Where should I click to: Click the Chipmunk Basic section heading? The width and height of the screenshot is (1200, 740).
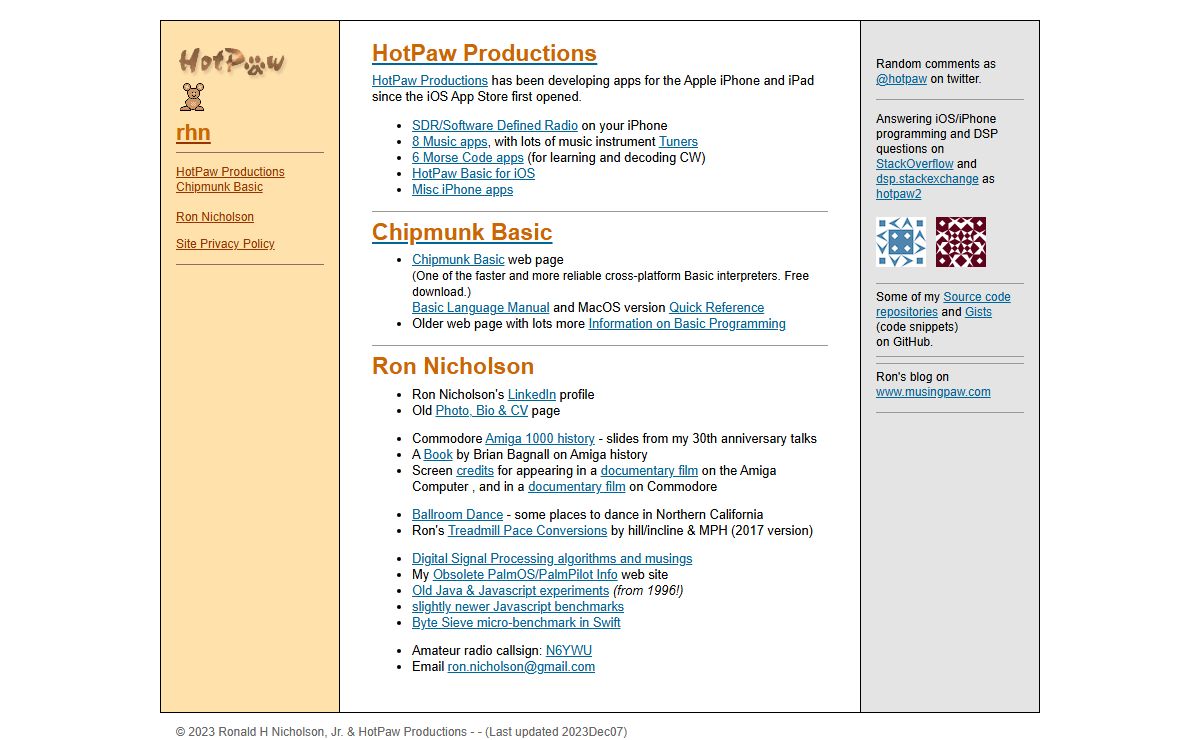(x=462, y=232)
